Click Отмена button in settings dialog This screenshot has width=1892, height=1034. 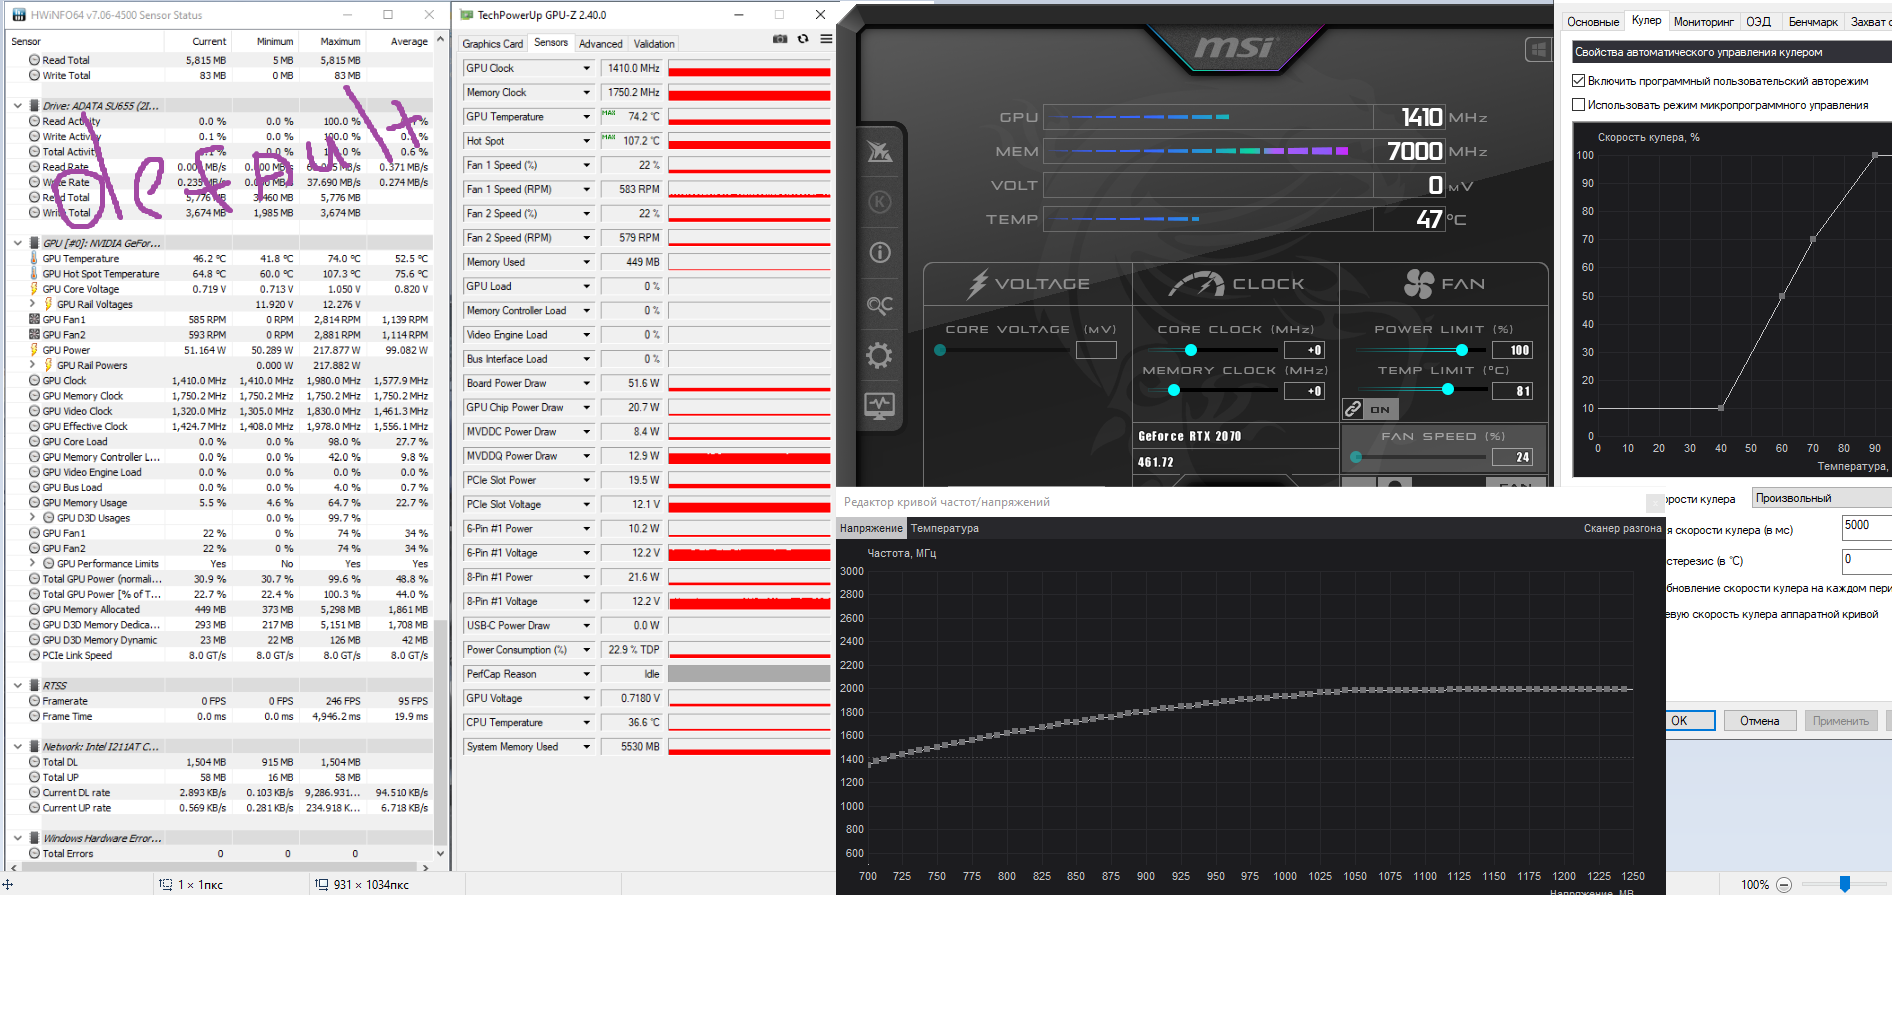1760,721
